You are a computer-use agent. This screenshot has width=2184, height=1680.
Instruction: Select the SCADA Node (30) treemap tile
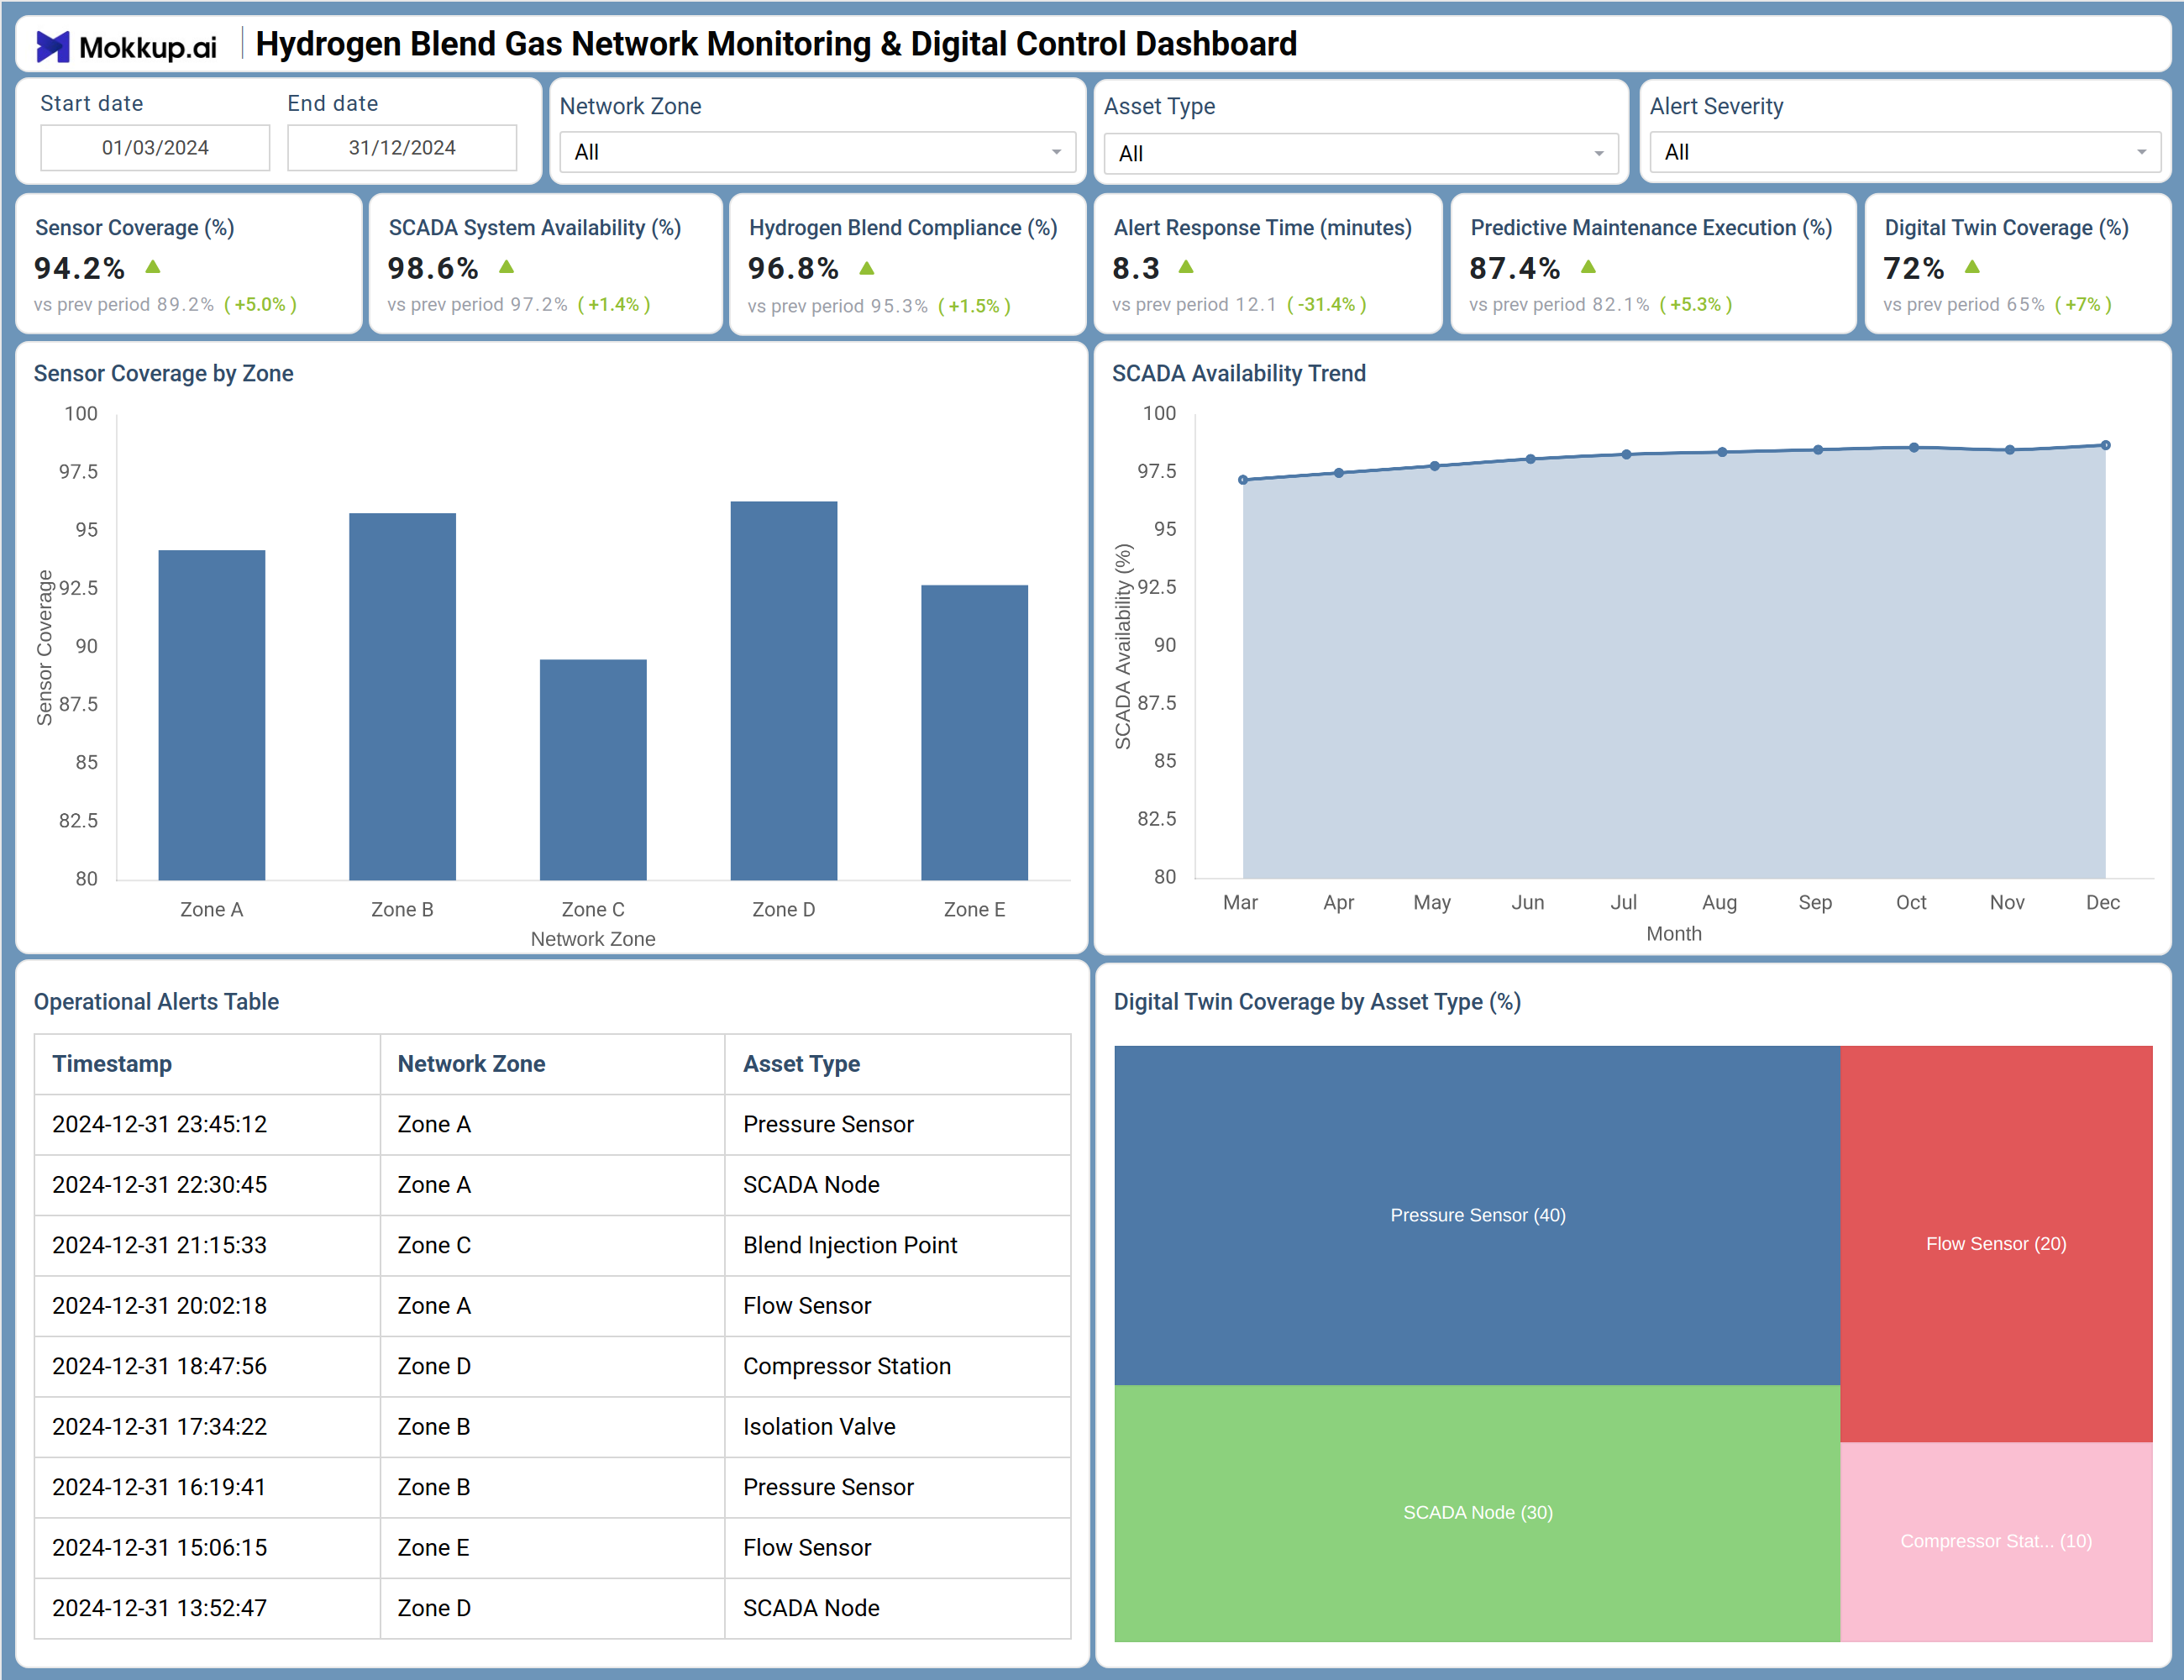[1477, 1512]
